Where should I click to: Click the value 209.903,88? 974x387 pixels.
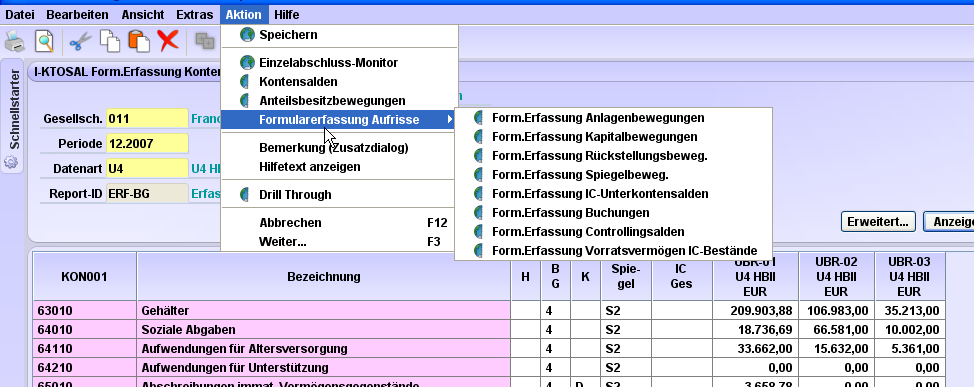coord(755,311)
